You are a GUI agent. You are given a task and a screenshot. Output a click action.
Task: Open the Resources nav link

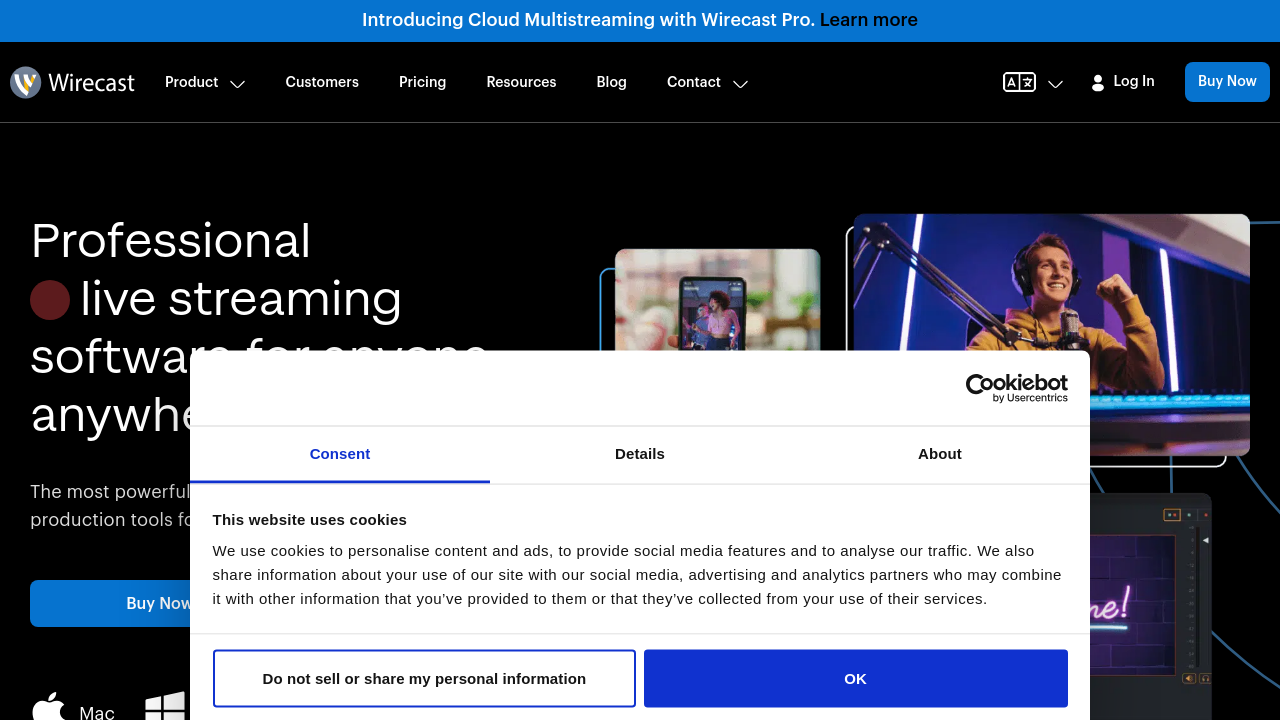pos(521,82)
